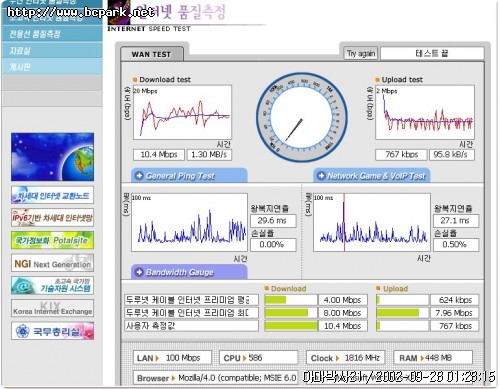The width and height of the screenshot is (500, 389).
Task: Click the Network Game & VoIP ping graph
Action: coord(372,222)
